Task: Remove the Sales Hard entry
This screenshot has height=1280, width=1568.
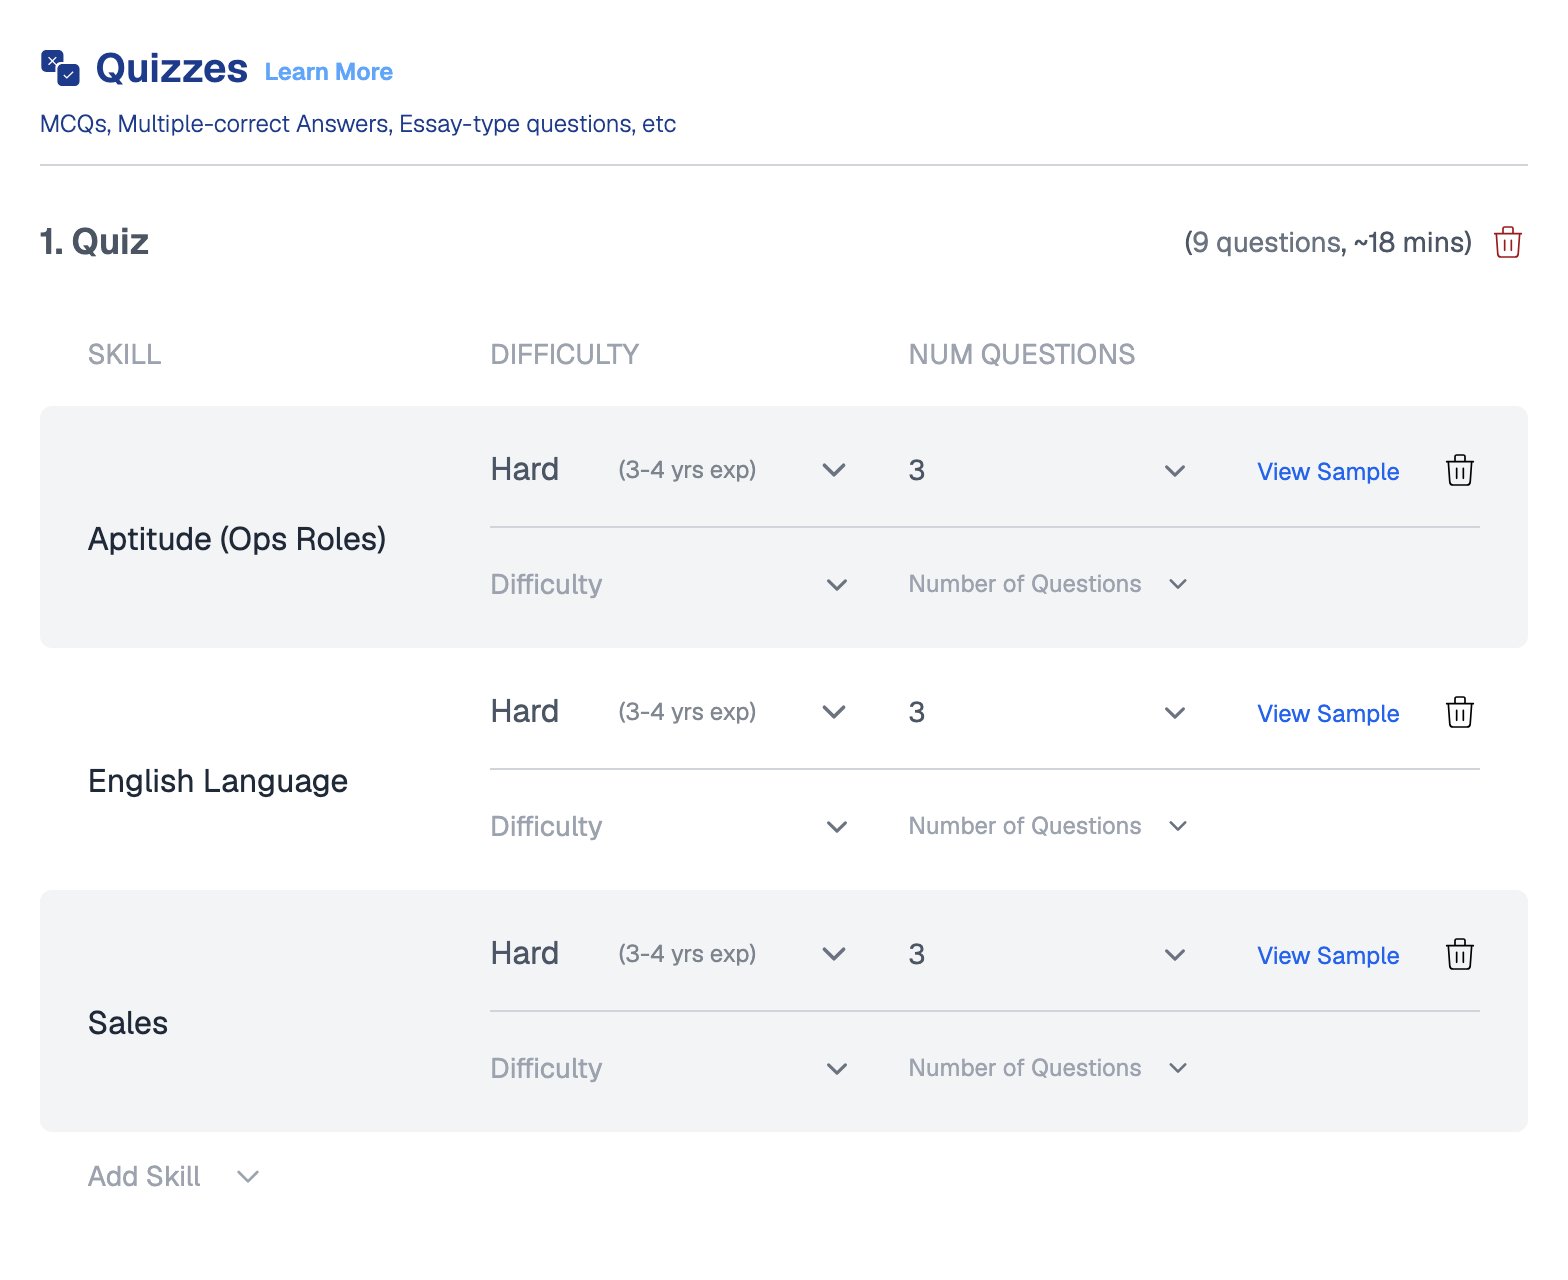Action: click(1459, 954)
